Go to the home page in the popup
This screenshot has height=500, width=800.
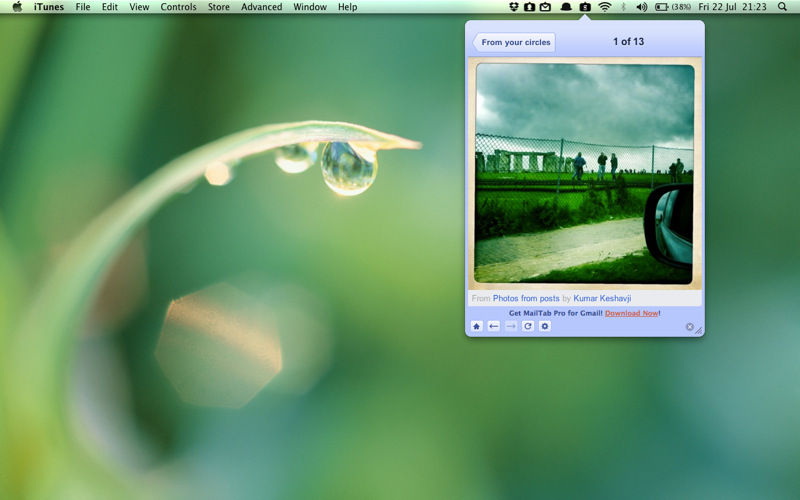point(477,326)
